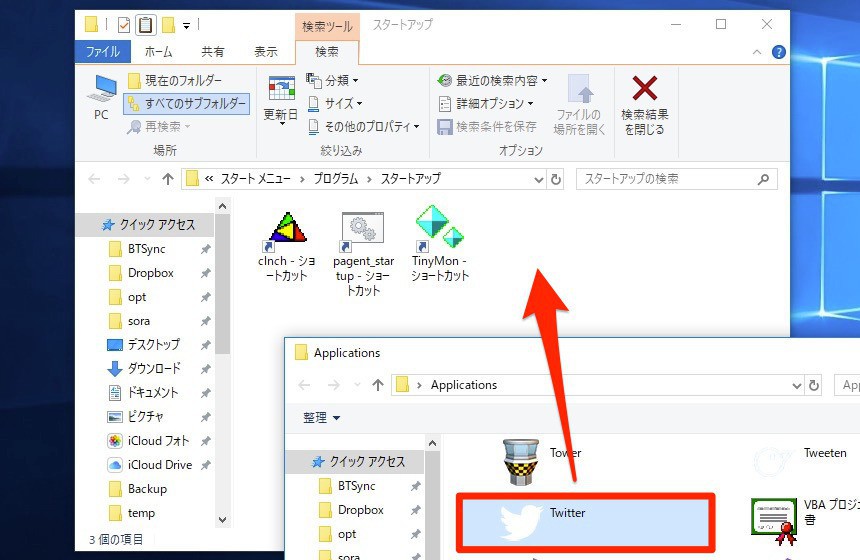Click プログラム breadcrumb segment
Image resolution: width=860 pixels, height=560 pixels.
coord(336,179)
